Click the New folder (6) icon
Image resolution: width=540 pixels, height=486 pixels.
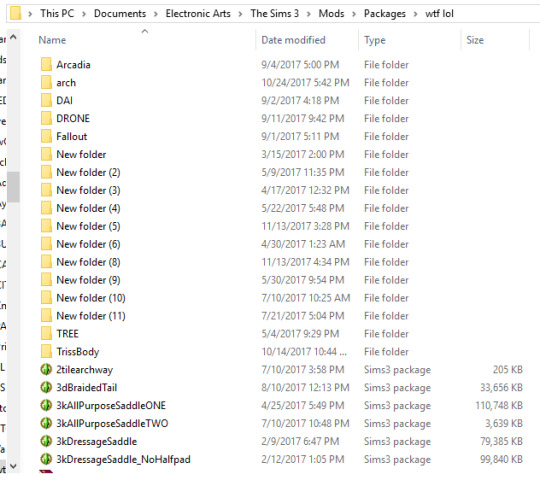tap(46, 244)
